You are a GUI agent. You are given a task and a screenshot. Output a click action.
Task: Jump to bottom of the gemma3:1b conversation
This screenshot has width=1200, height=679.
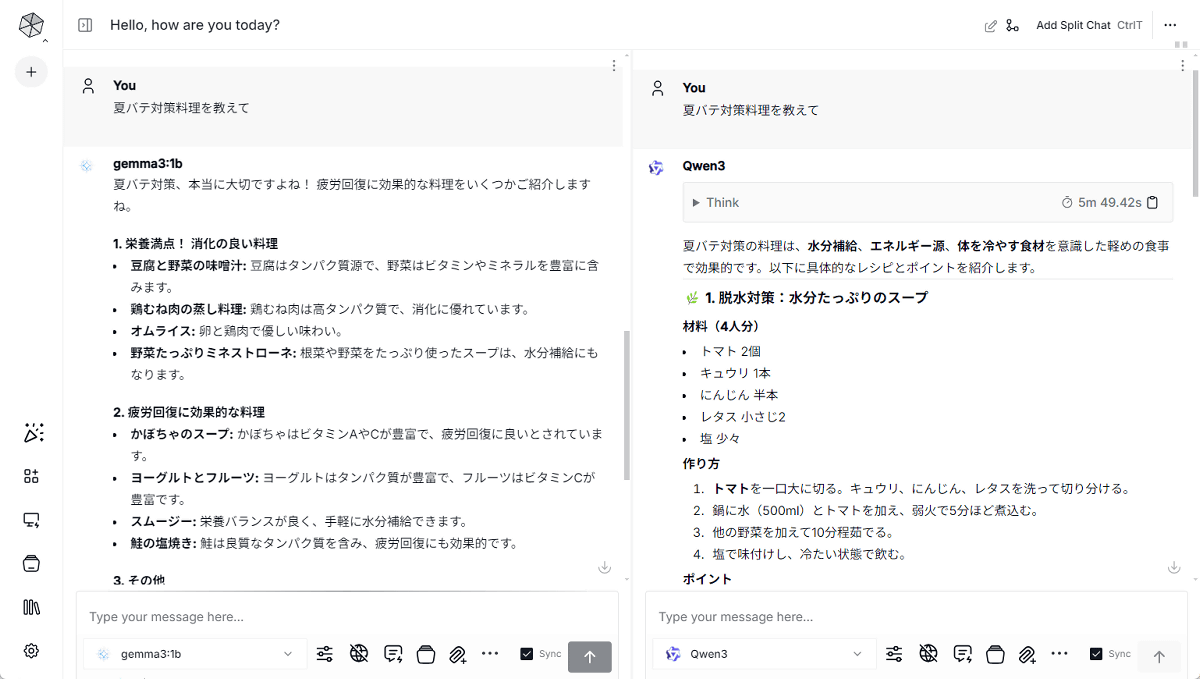point(605,567)
